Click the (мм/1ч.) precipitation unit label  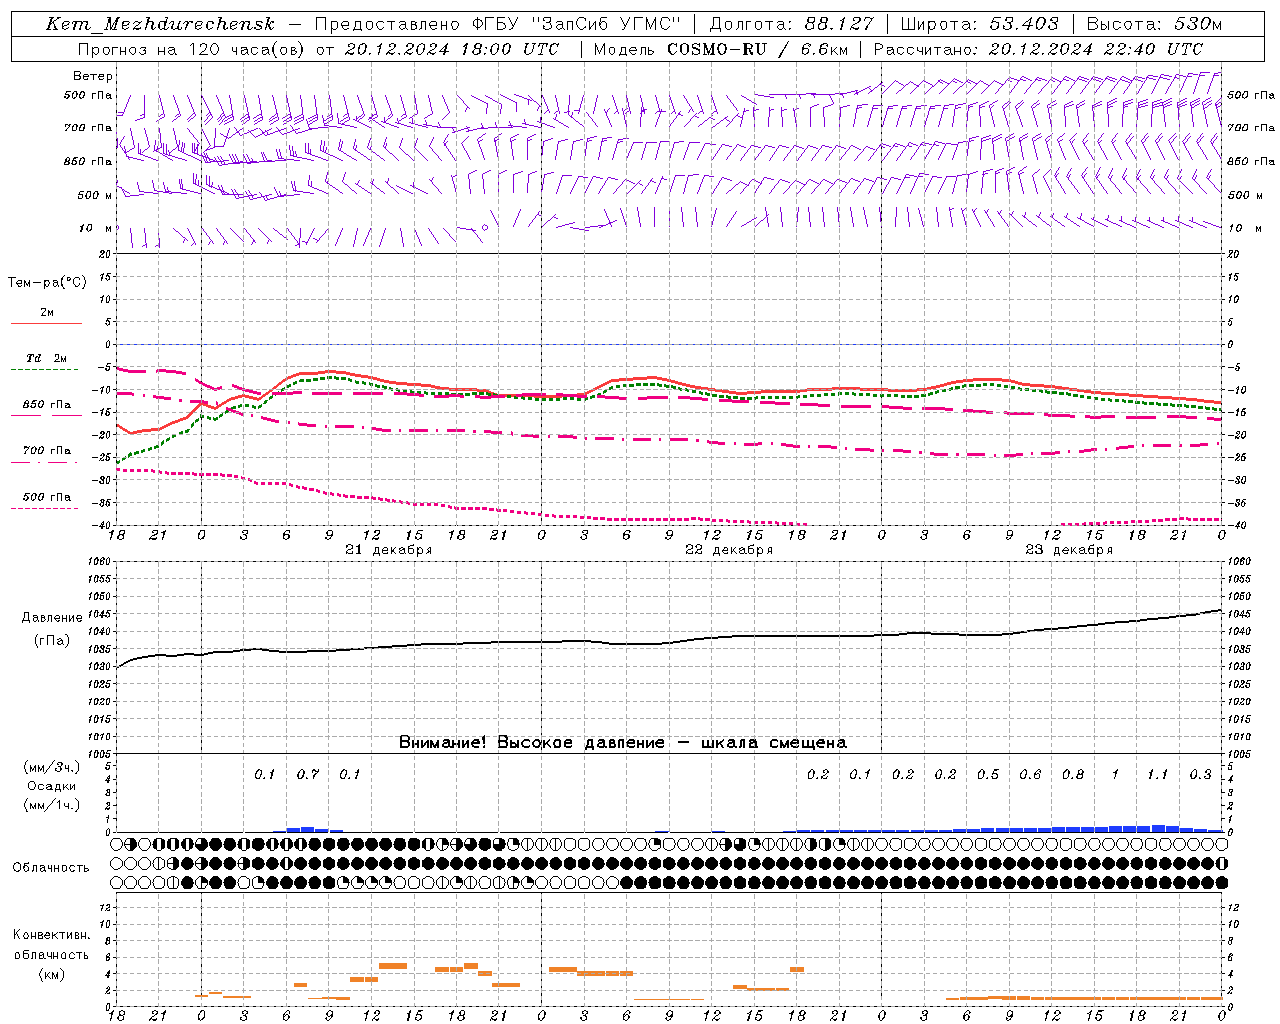tap(52, 805)
